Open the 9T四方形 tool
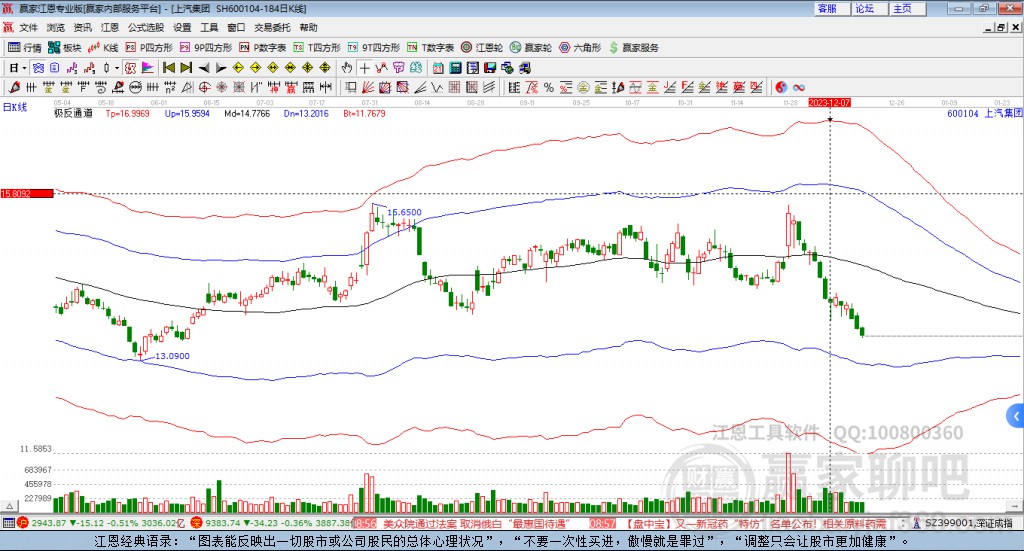Screen dimensions: 1024x551 [374, 48]
